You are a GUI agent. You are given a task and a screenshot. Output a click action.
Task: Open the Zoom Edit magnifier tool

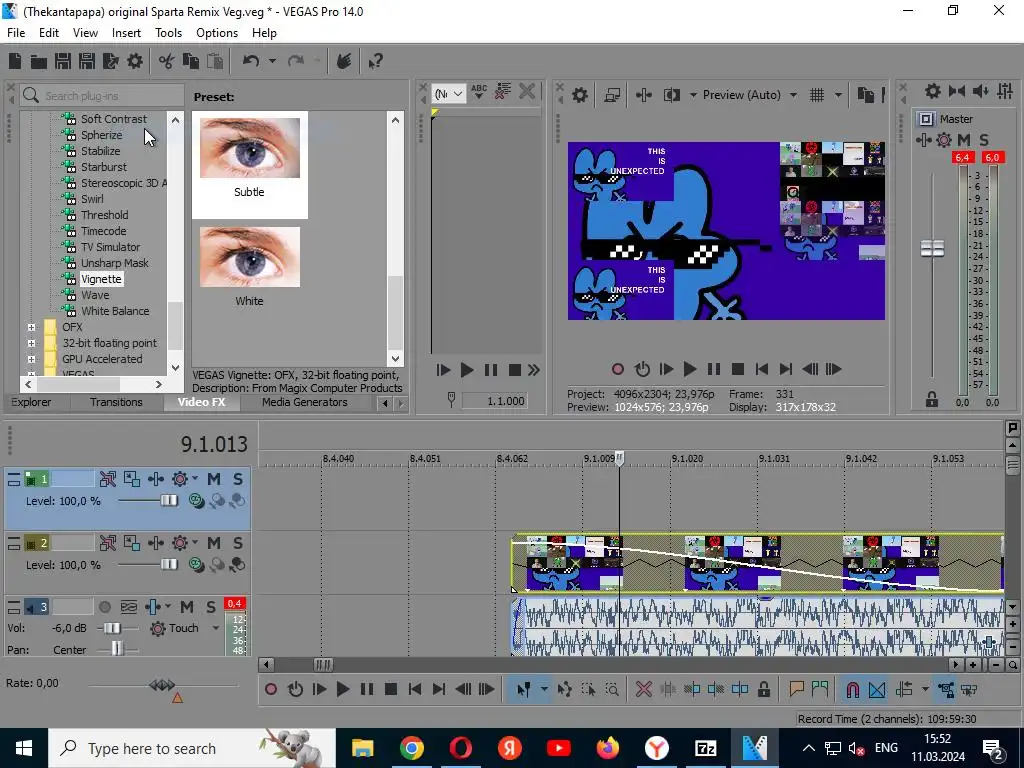[x=612, y=689]
